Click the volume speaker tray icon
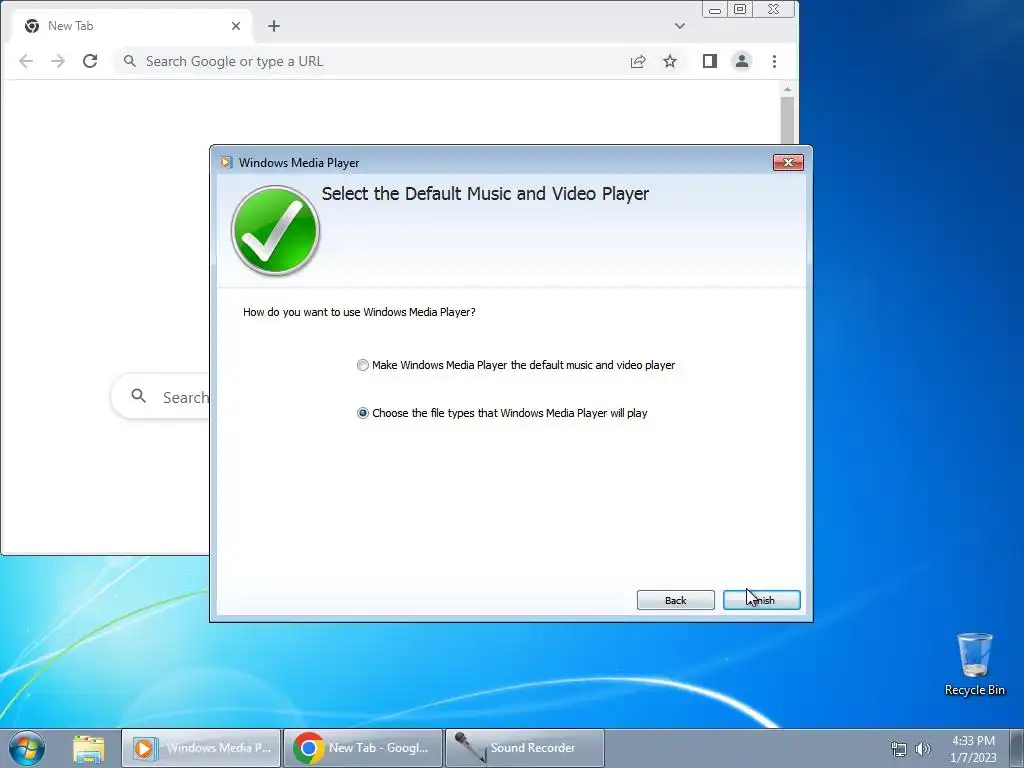The image size is (1024, 768). tap(923, 749)
